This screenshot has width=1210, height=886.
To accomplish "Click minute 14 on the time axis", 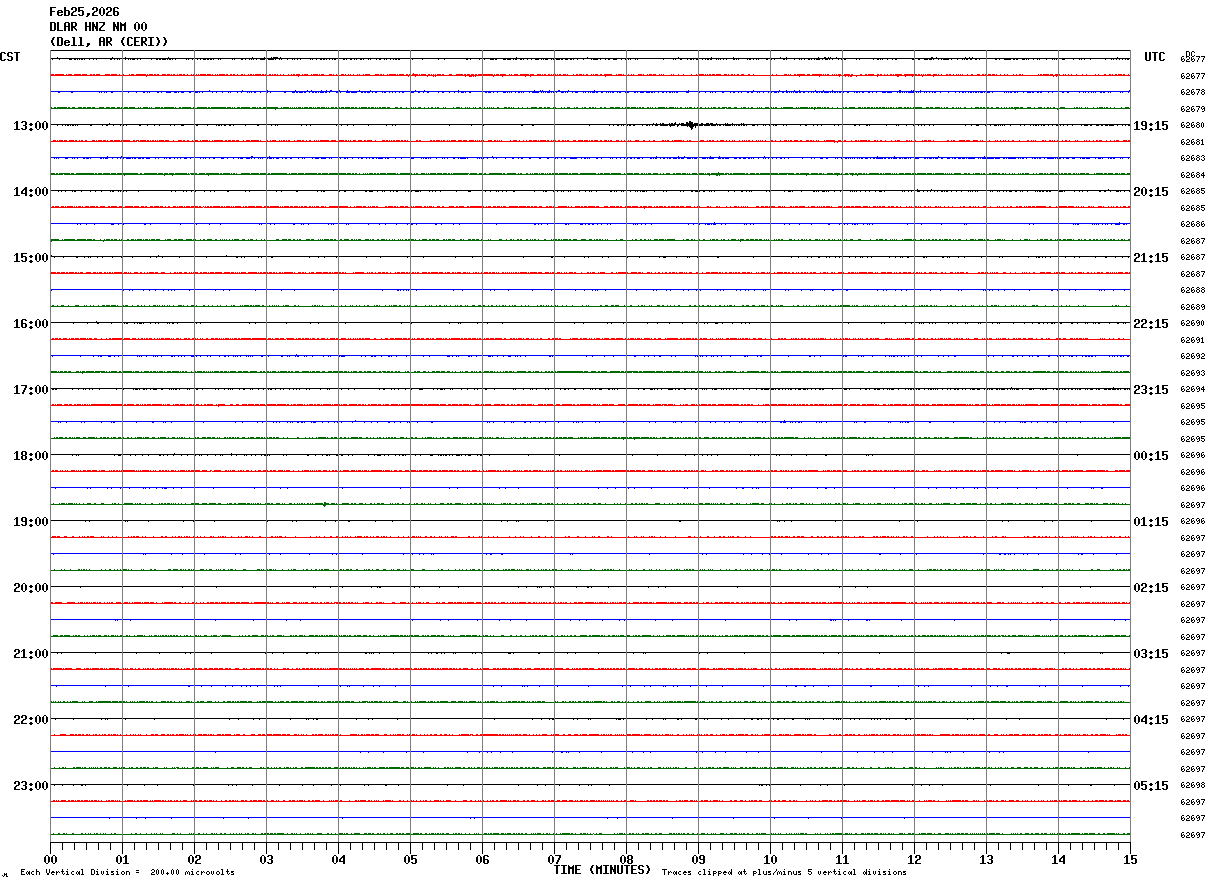I will pyautogui.click(x=1059, y=859).
